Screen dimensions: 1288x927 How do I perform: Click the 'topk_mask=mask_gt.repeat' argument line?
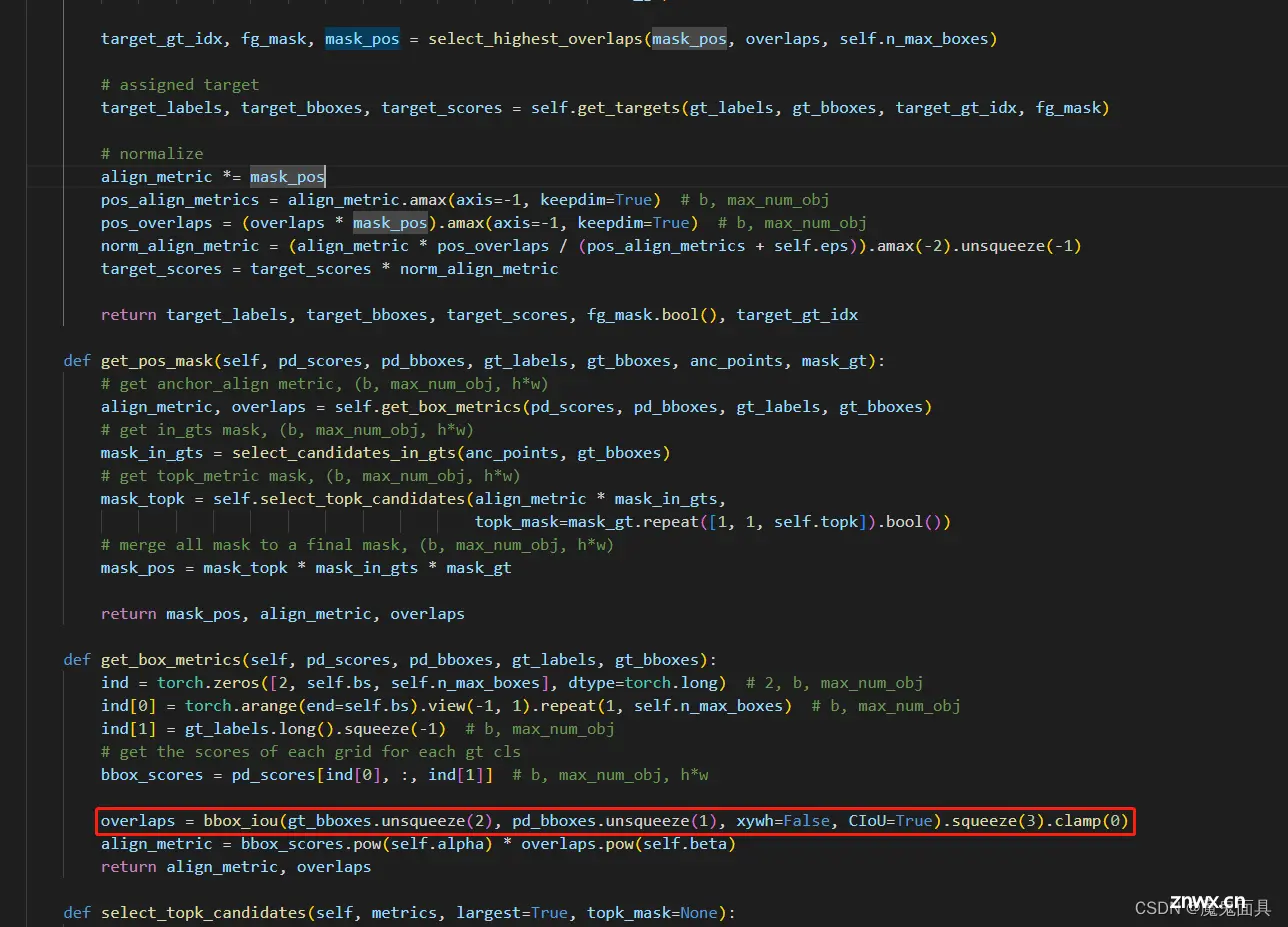pyautogui.click(x=713, y=522)
